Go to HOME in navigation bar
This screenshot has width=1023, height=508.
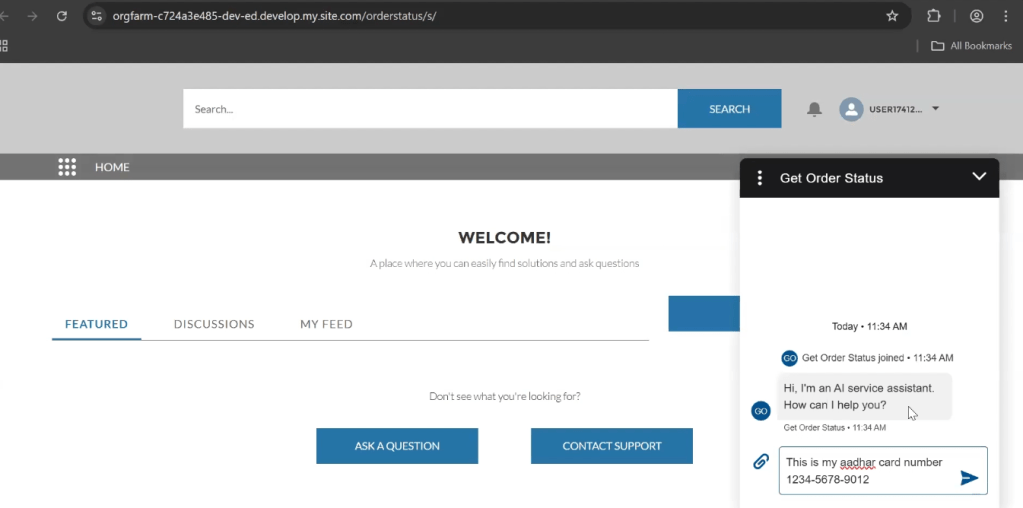(x=112, y=167)
